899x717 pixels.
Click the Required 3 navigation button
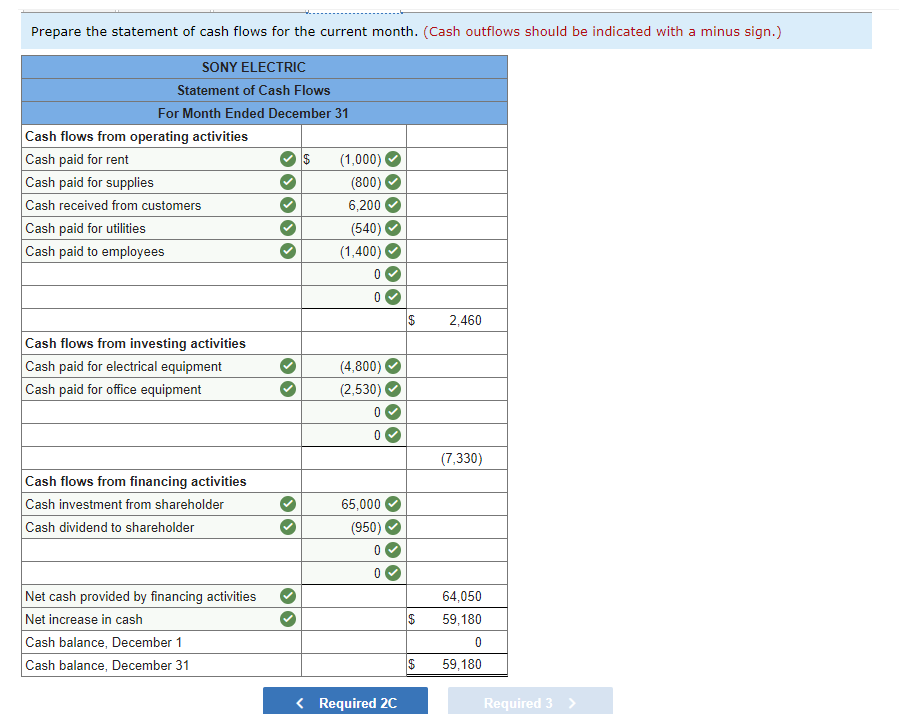[530, 701]
